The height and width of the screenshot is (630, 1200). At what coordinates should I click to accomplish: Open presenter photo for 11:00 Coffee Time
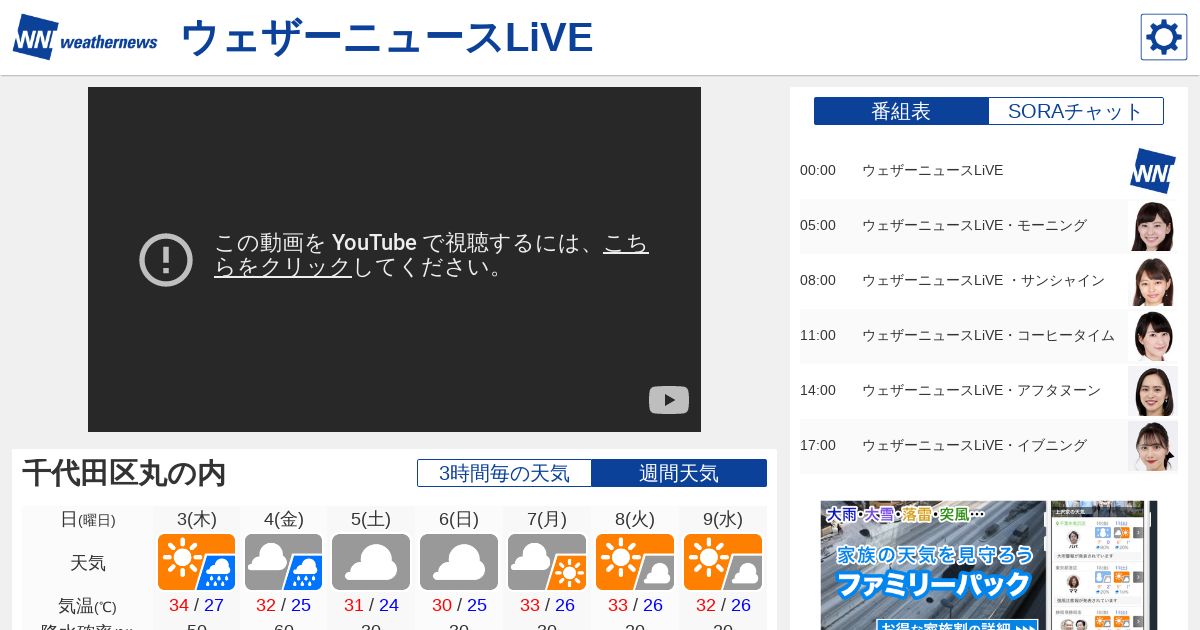click(x=1153, y=336)
